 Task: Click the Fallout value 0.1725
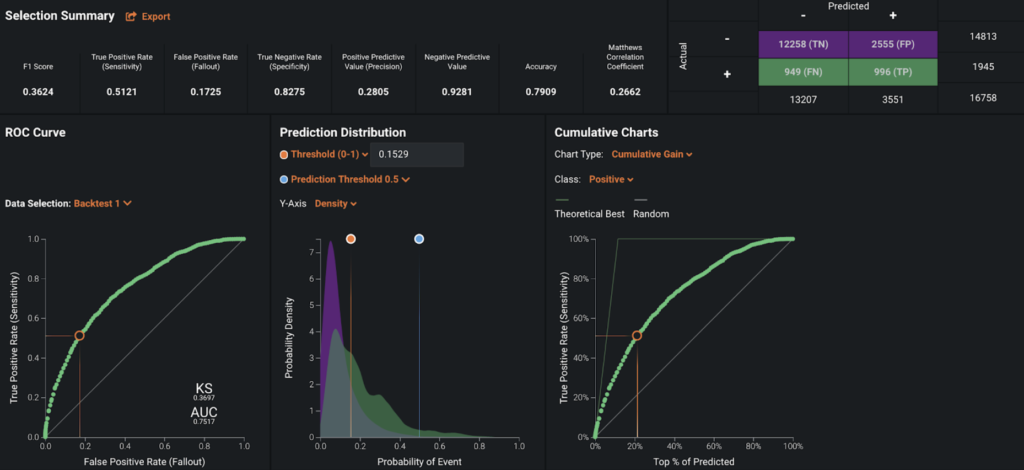[x=206, y=92]
